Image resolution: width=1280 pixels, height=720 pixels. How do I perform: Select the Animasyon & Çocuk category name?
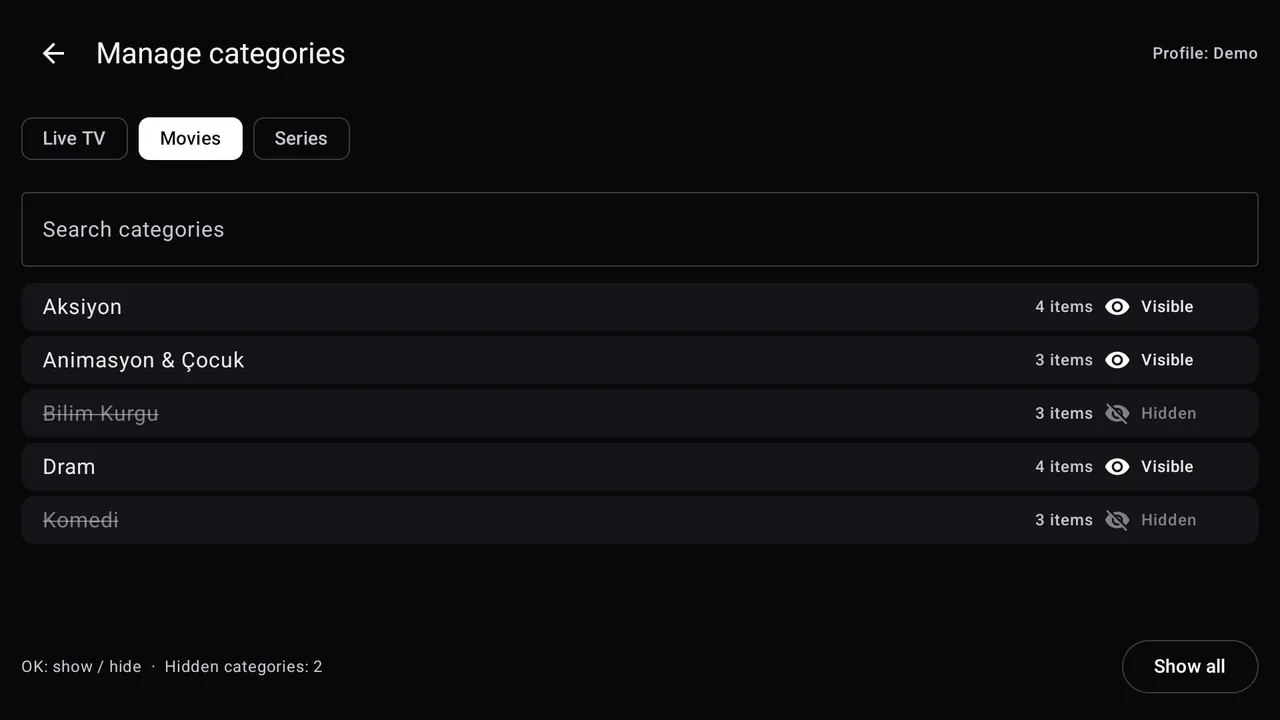(x=143, y=360)
